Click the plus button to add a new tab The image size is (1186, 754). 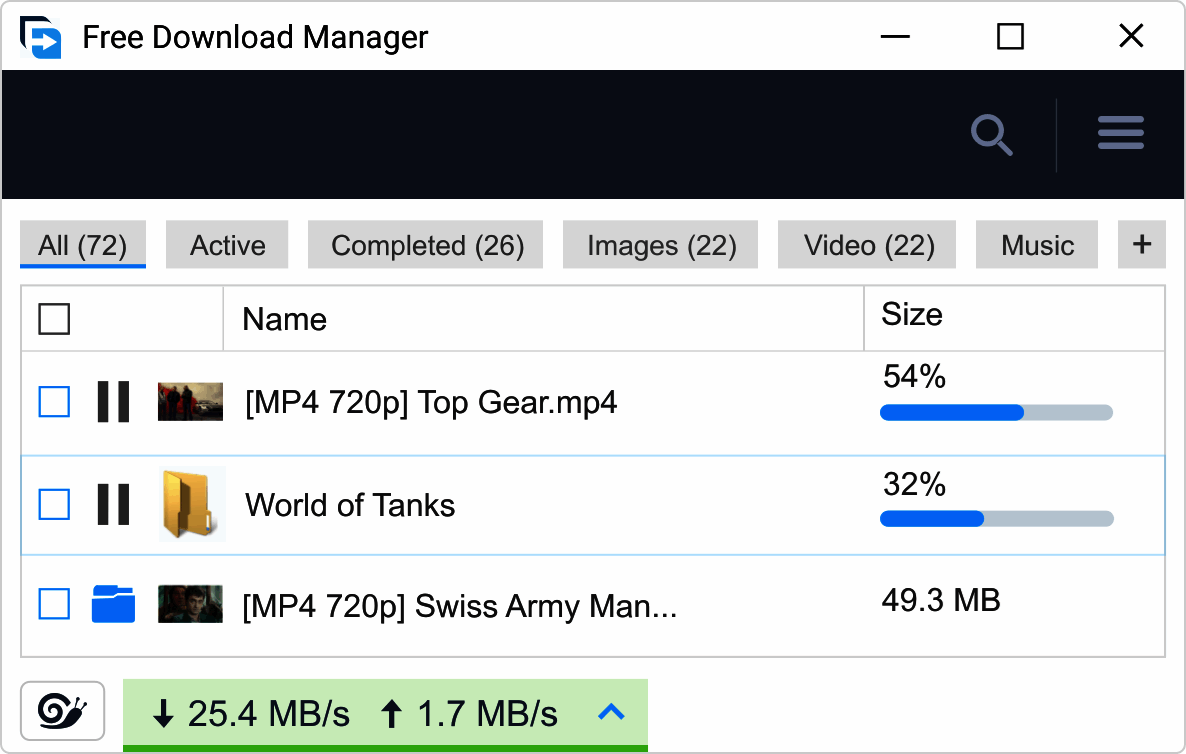coord(1141,244)
